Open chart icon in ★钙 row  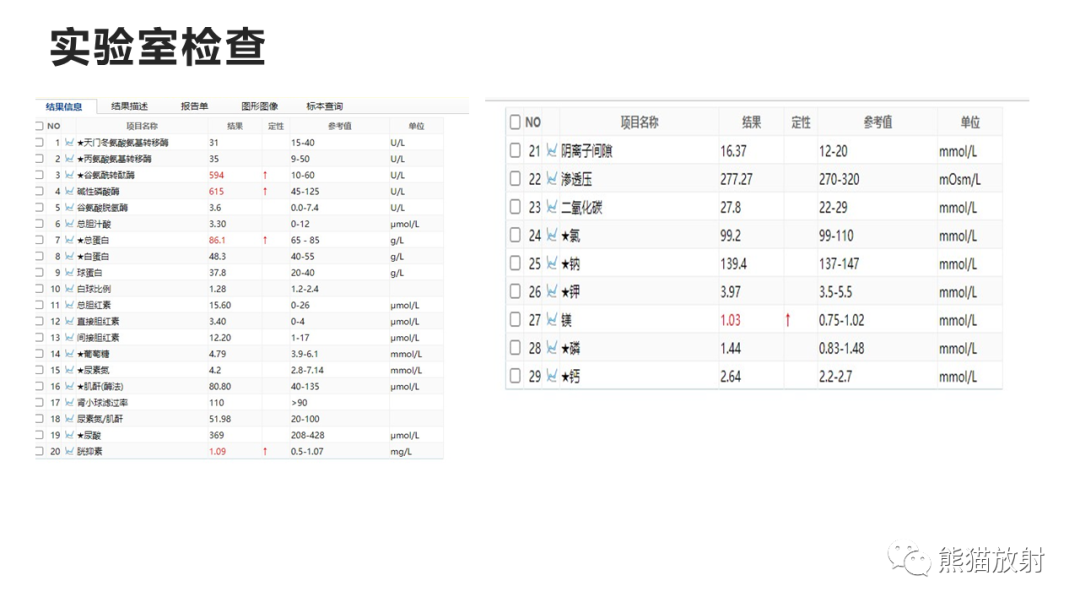point(552,376)
